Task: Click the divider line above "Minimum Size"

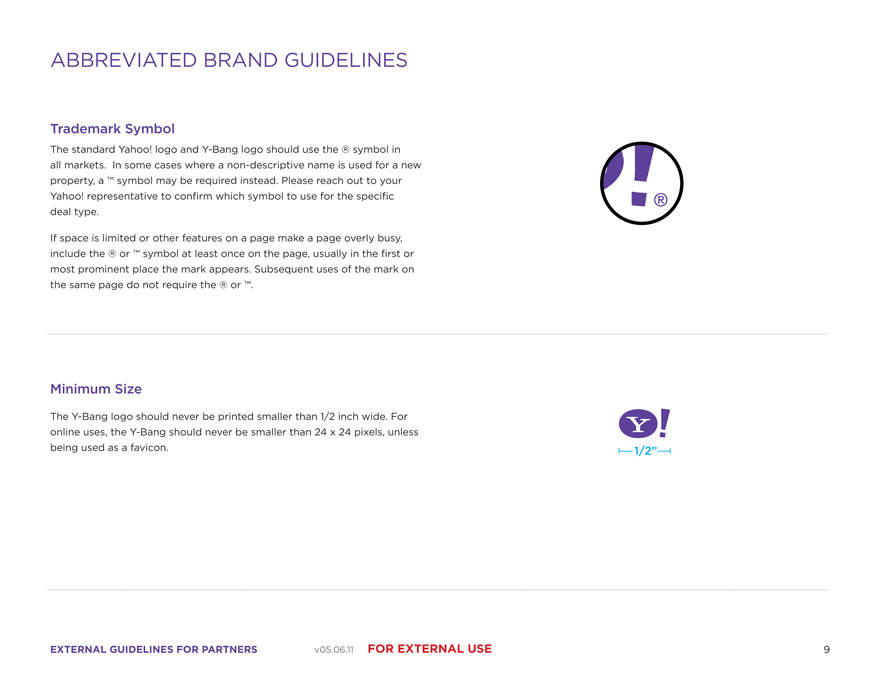Action: tap(437, 334)
